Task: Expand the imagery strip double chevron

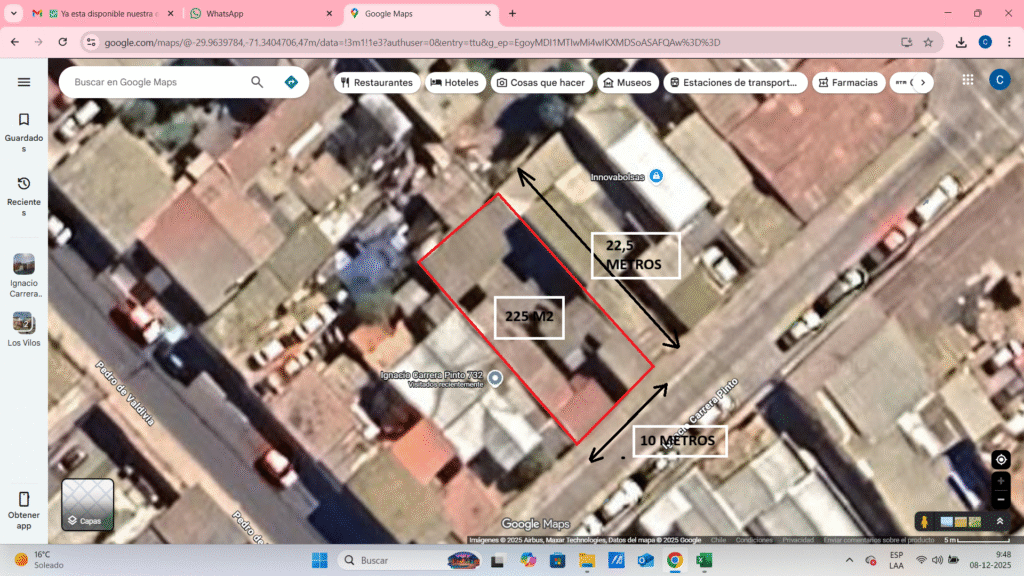Action: [x=999, y=521]
